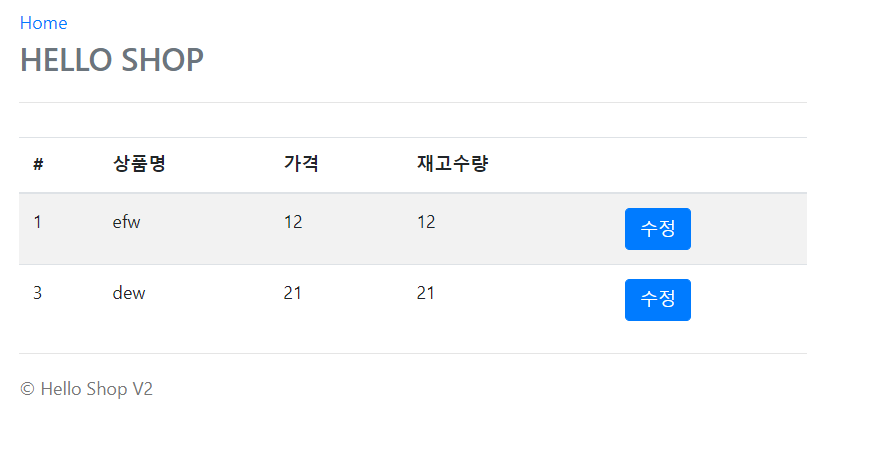Click the 재고수량 value in efw row
Viewport: 870px width, 454px height.
tap(426, 222)
